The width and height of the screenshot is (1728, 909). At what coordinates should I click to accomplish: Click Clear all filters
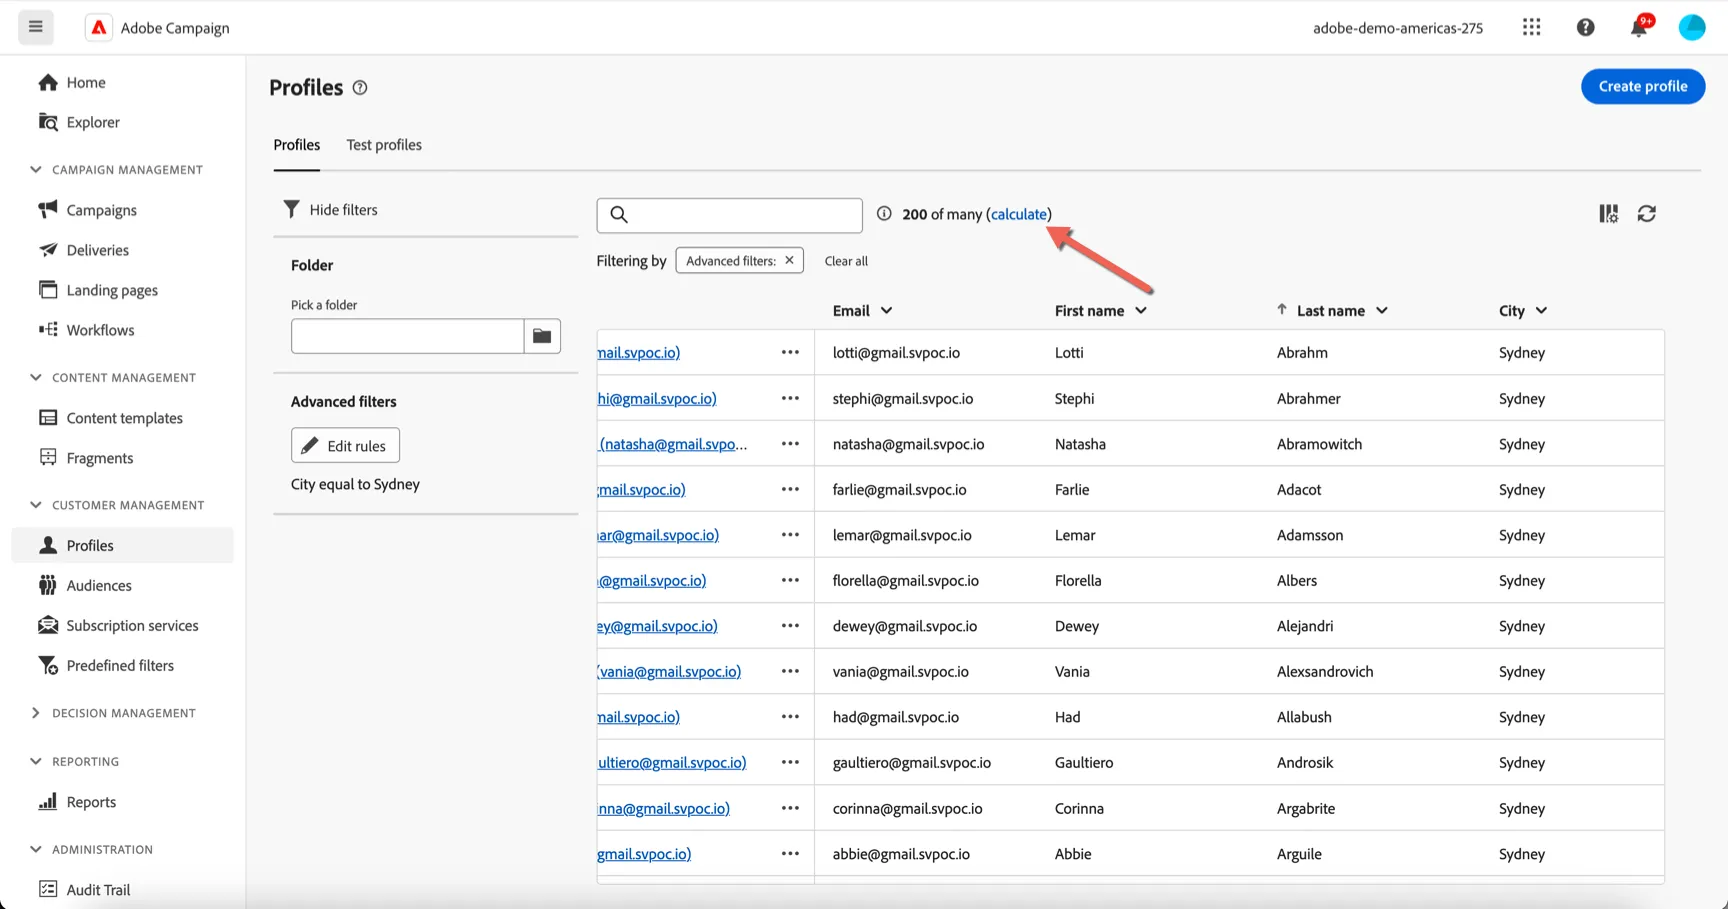846,261
